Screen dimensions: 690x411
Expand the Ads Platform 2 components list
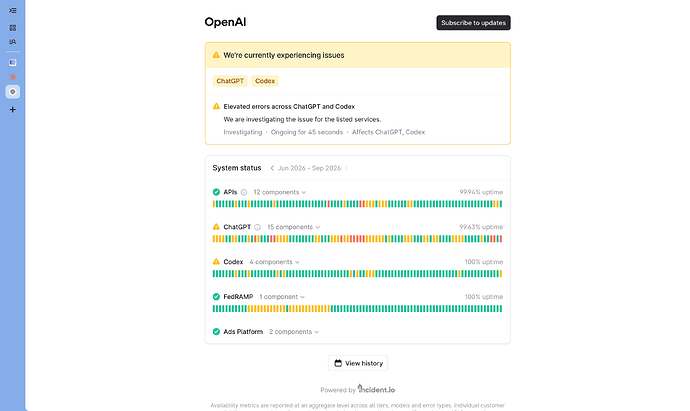[294, 332]
